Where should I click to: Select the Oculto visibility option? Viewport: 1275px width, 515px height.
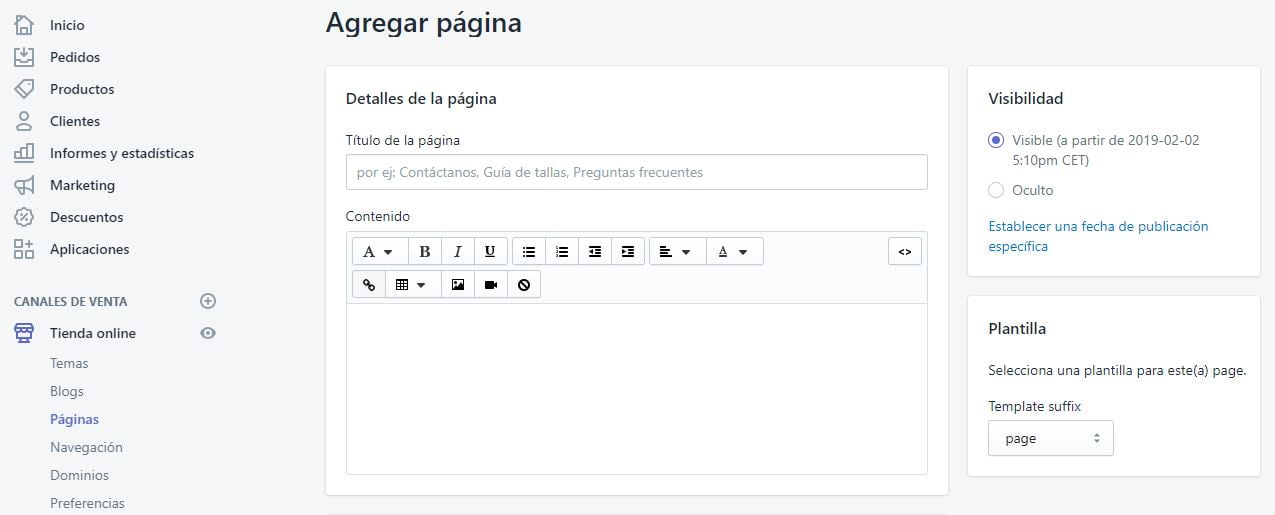(x=996, y=190)
